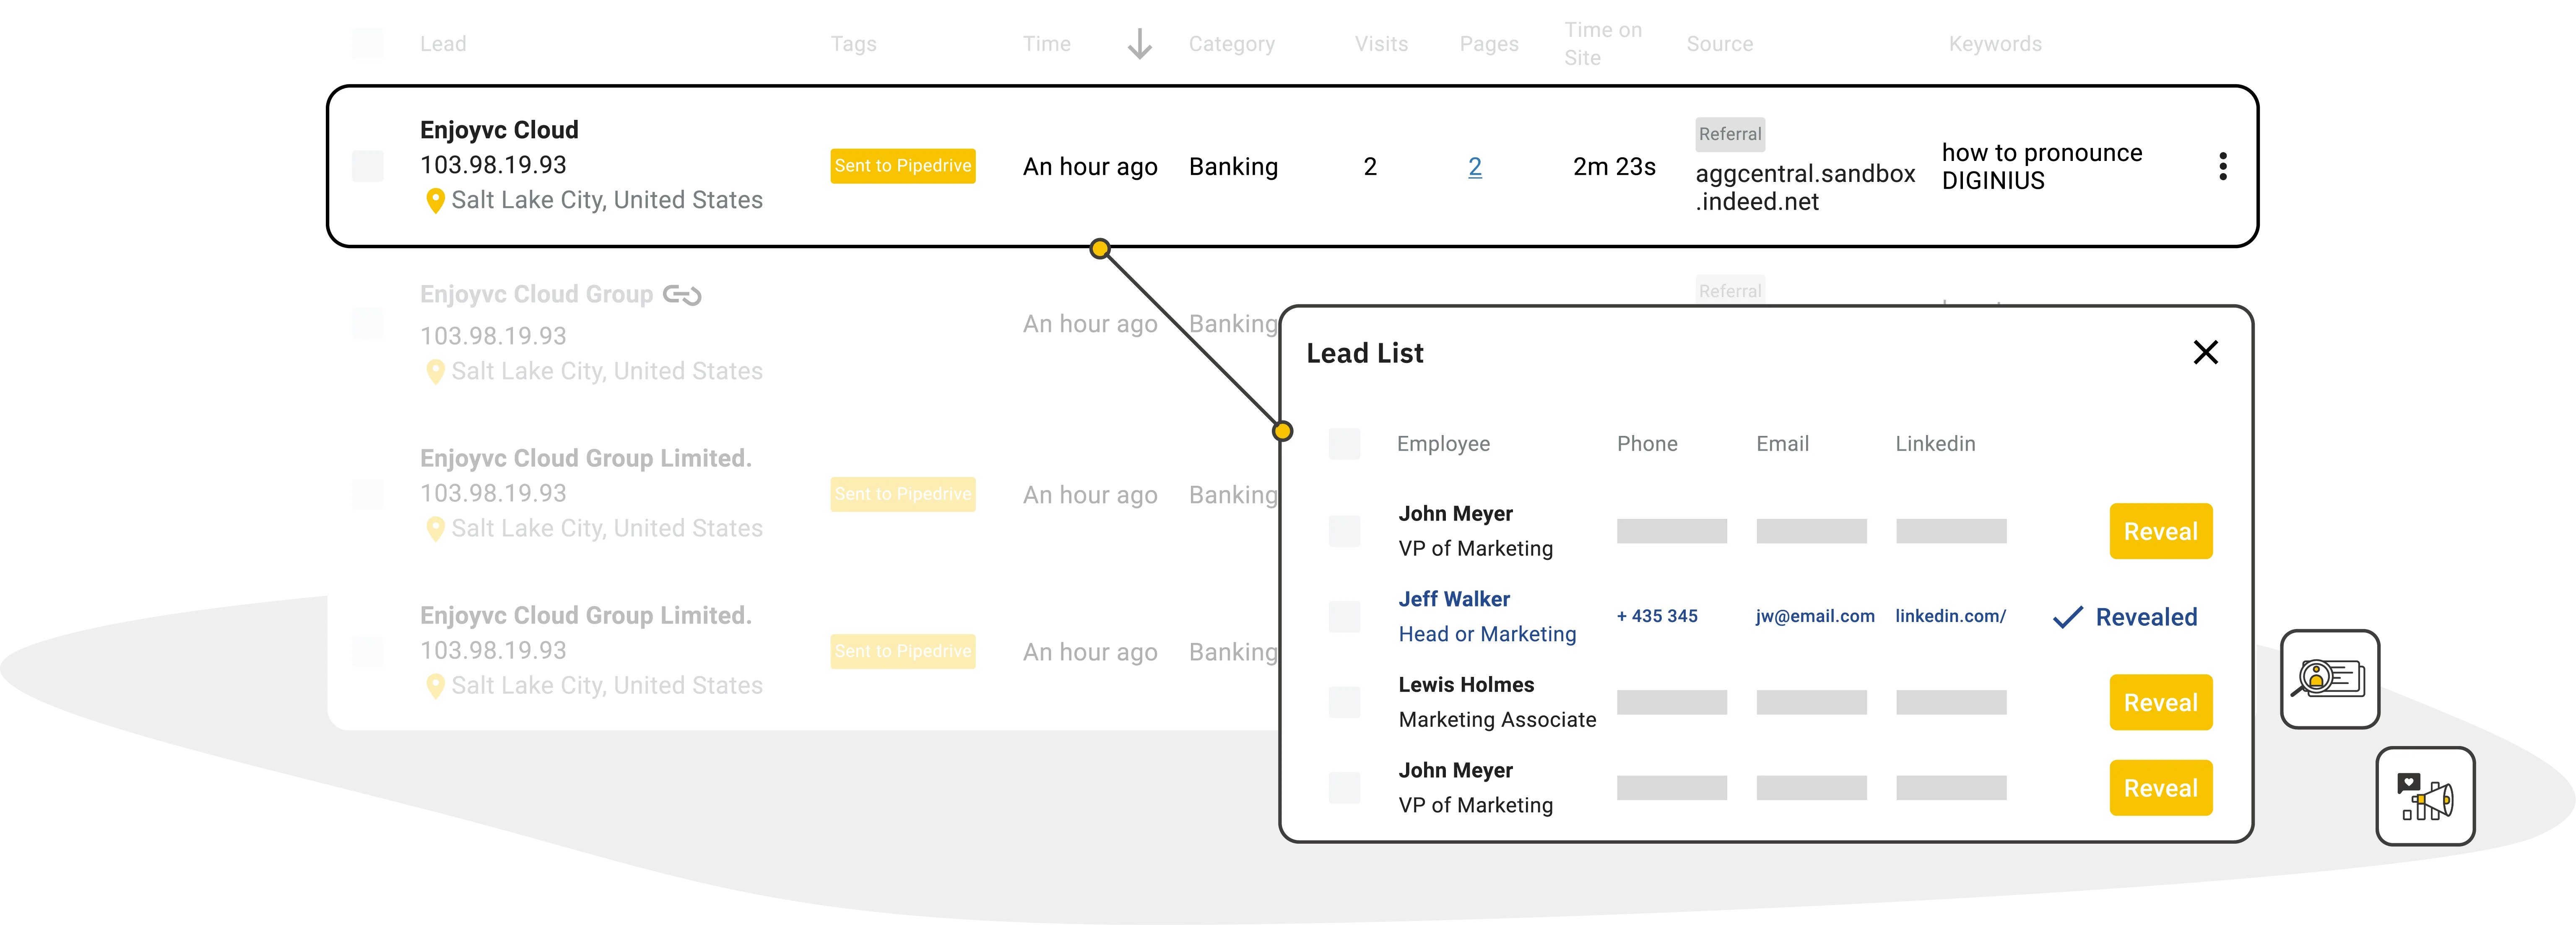Click the Sent to Pipedrive tag on Enjoyvc Cloud
The image size is (2576, 925).
pyautogui.click(x=903, y=166)
